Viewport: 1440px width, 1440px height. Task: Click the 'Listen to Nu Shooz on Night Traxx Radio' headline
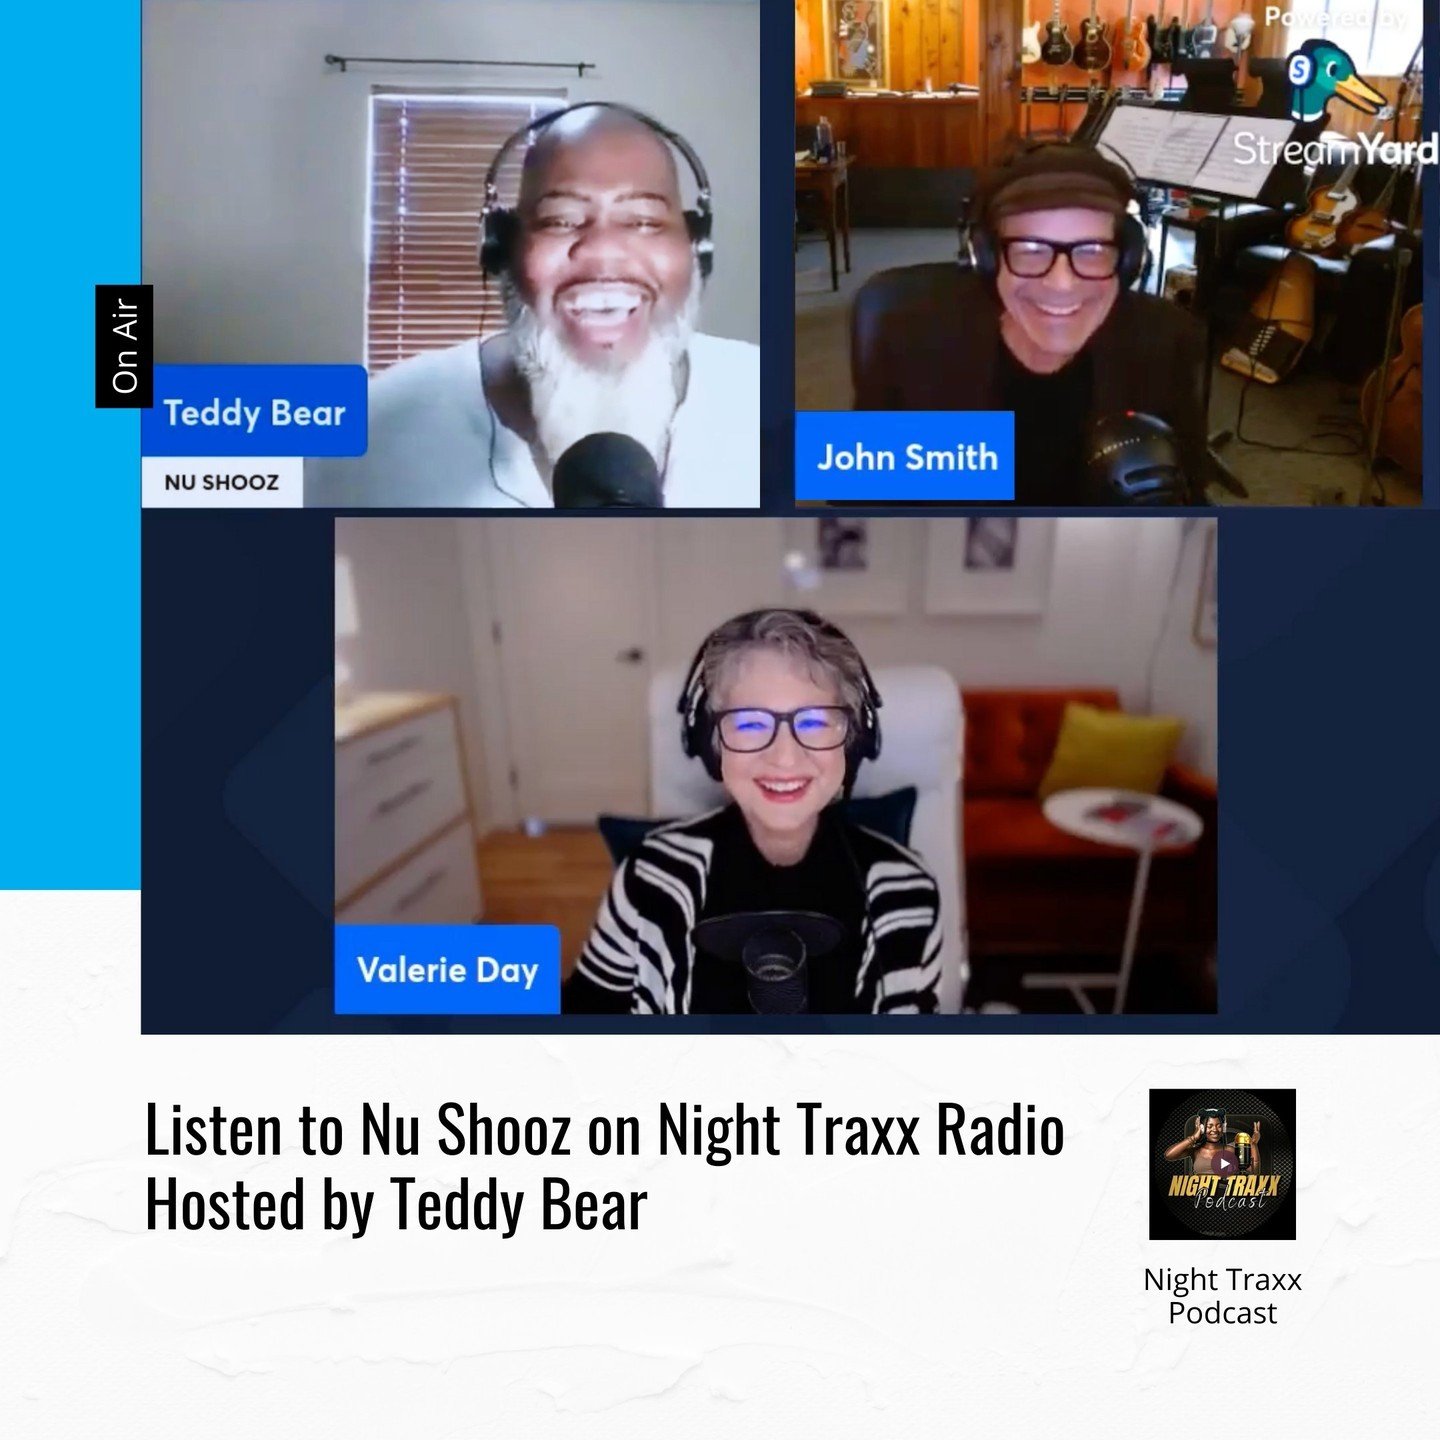pos(605,1131)
